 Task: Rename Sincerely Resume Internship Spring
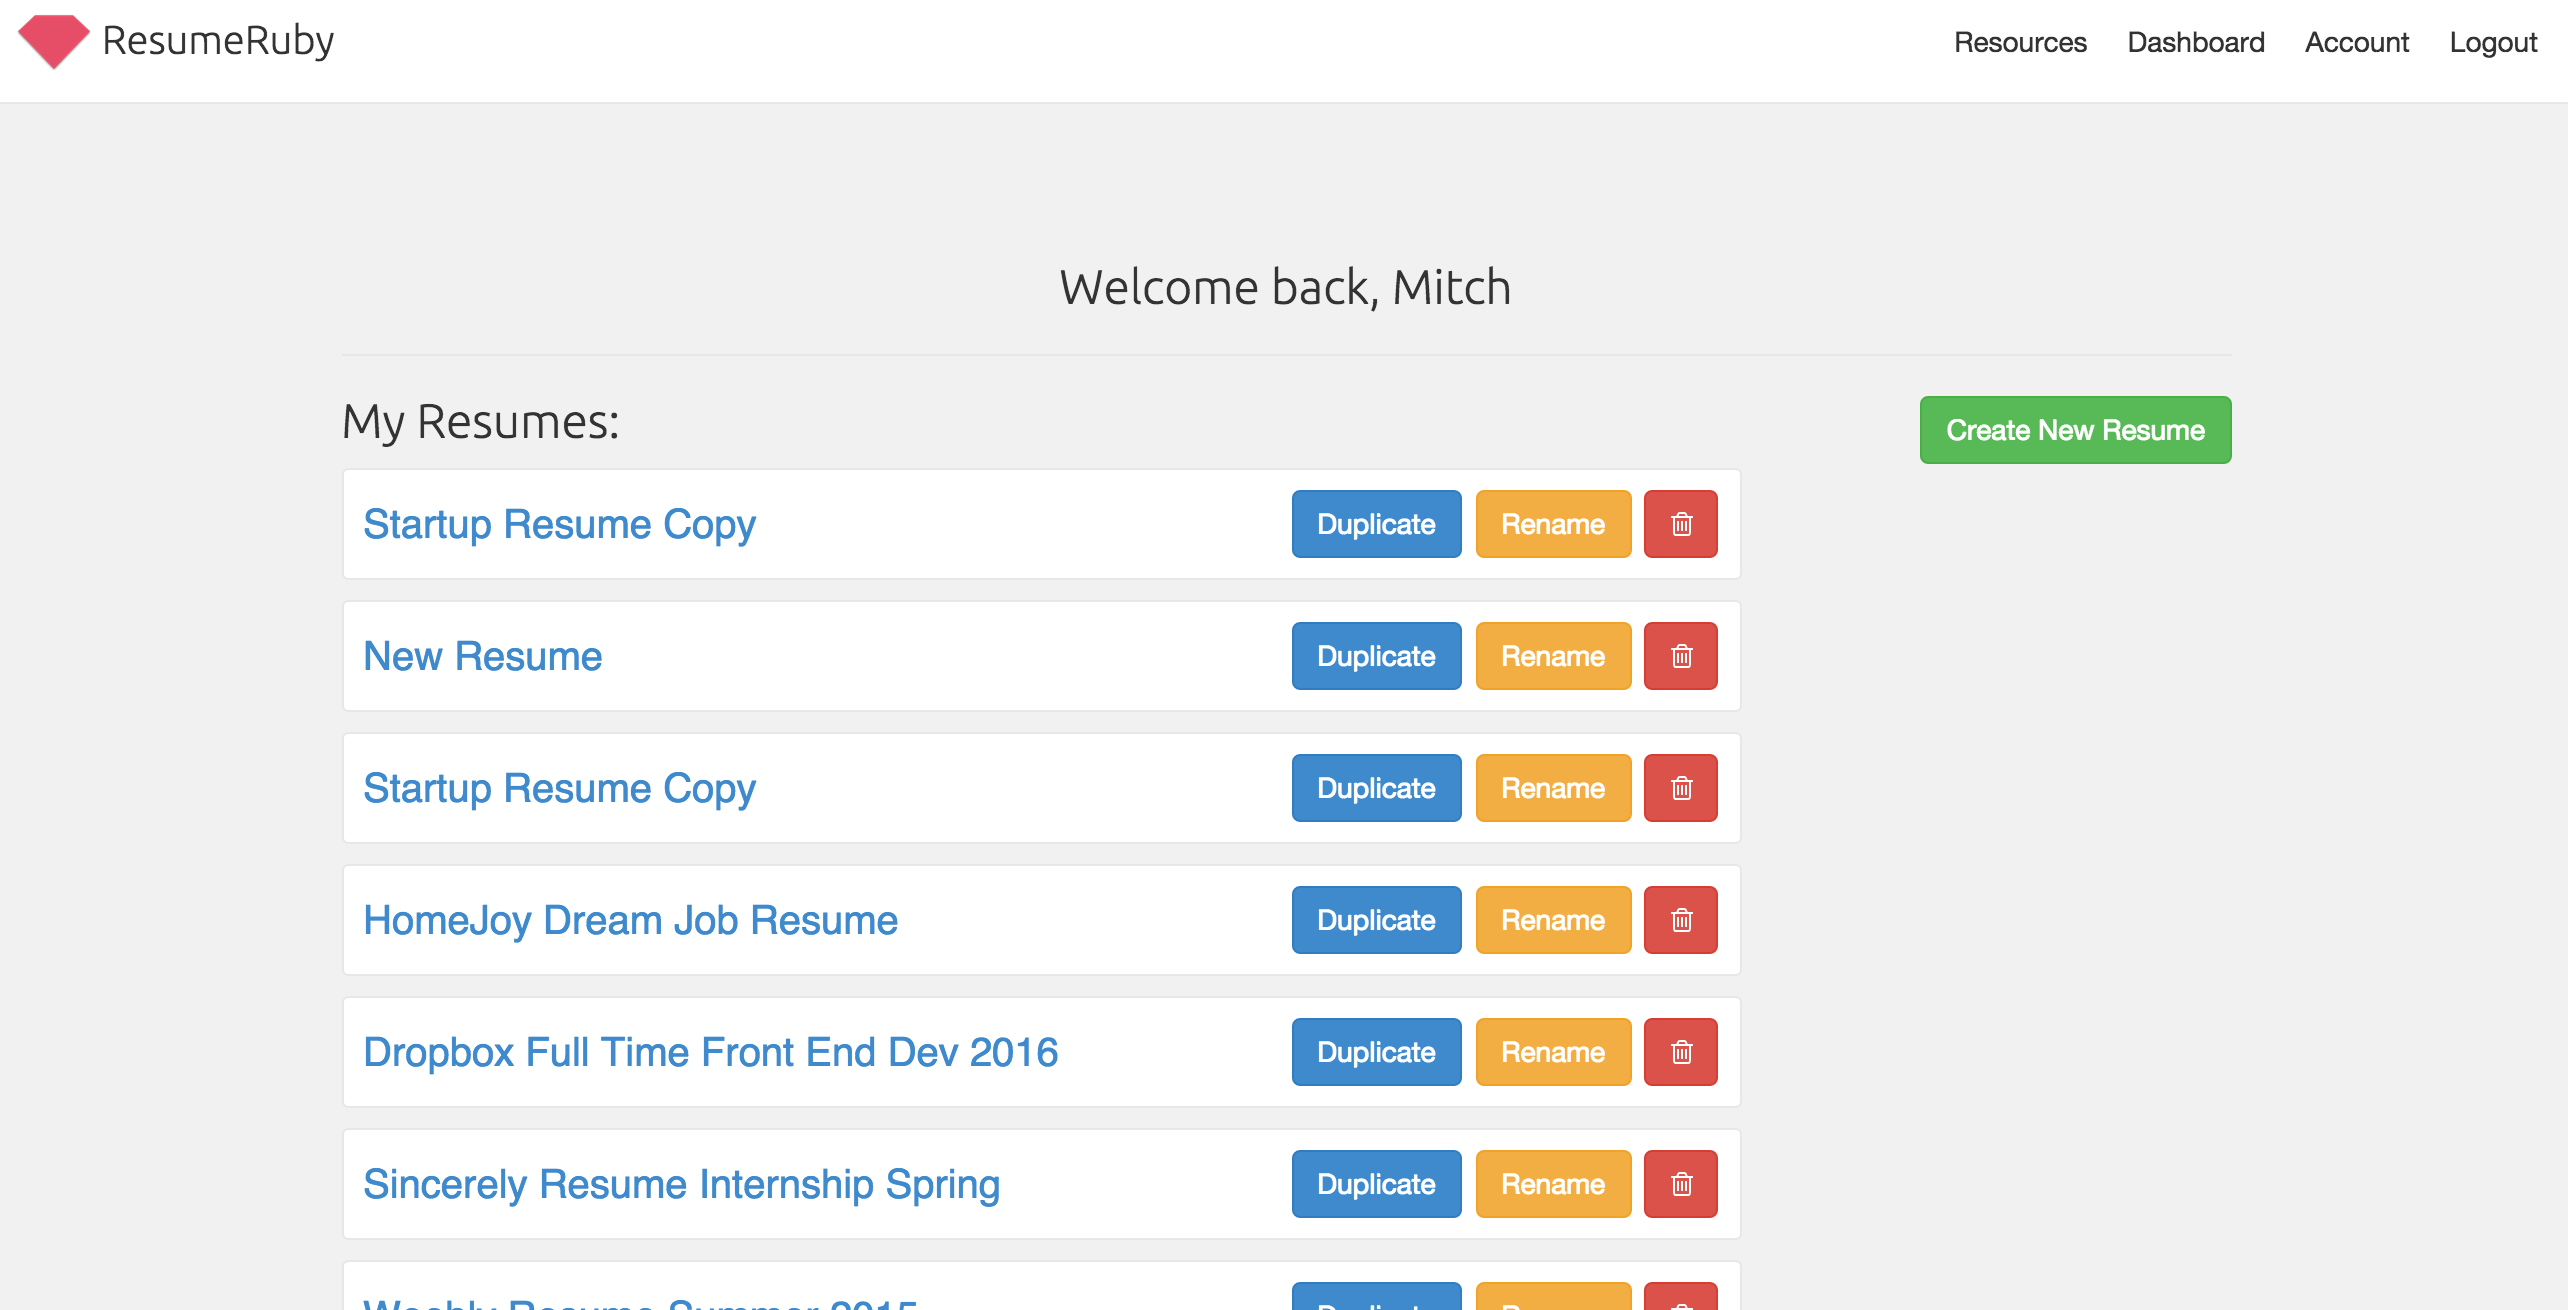click(x=1553, y=1184)
